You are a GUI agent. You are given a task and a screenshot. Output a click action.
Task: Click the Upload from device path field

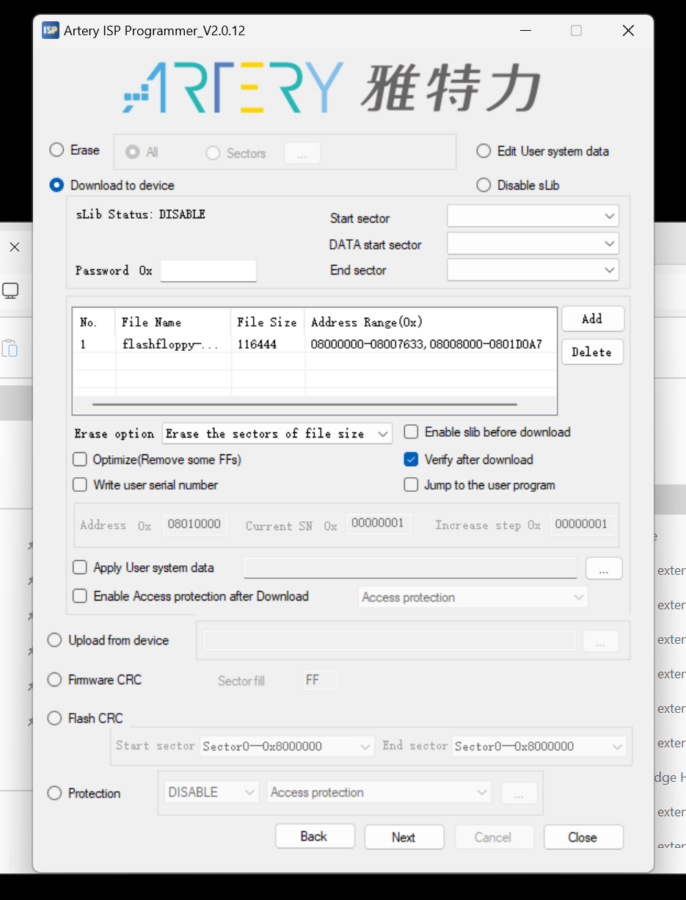point(390,641)
